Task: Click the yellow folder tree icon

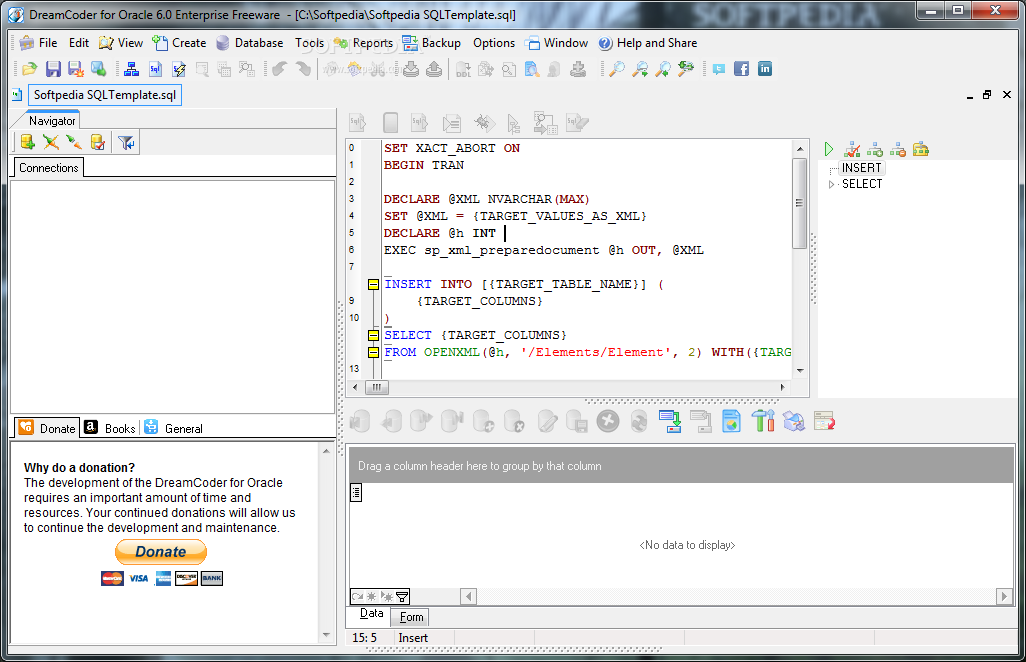Action: click(921, 149)
